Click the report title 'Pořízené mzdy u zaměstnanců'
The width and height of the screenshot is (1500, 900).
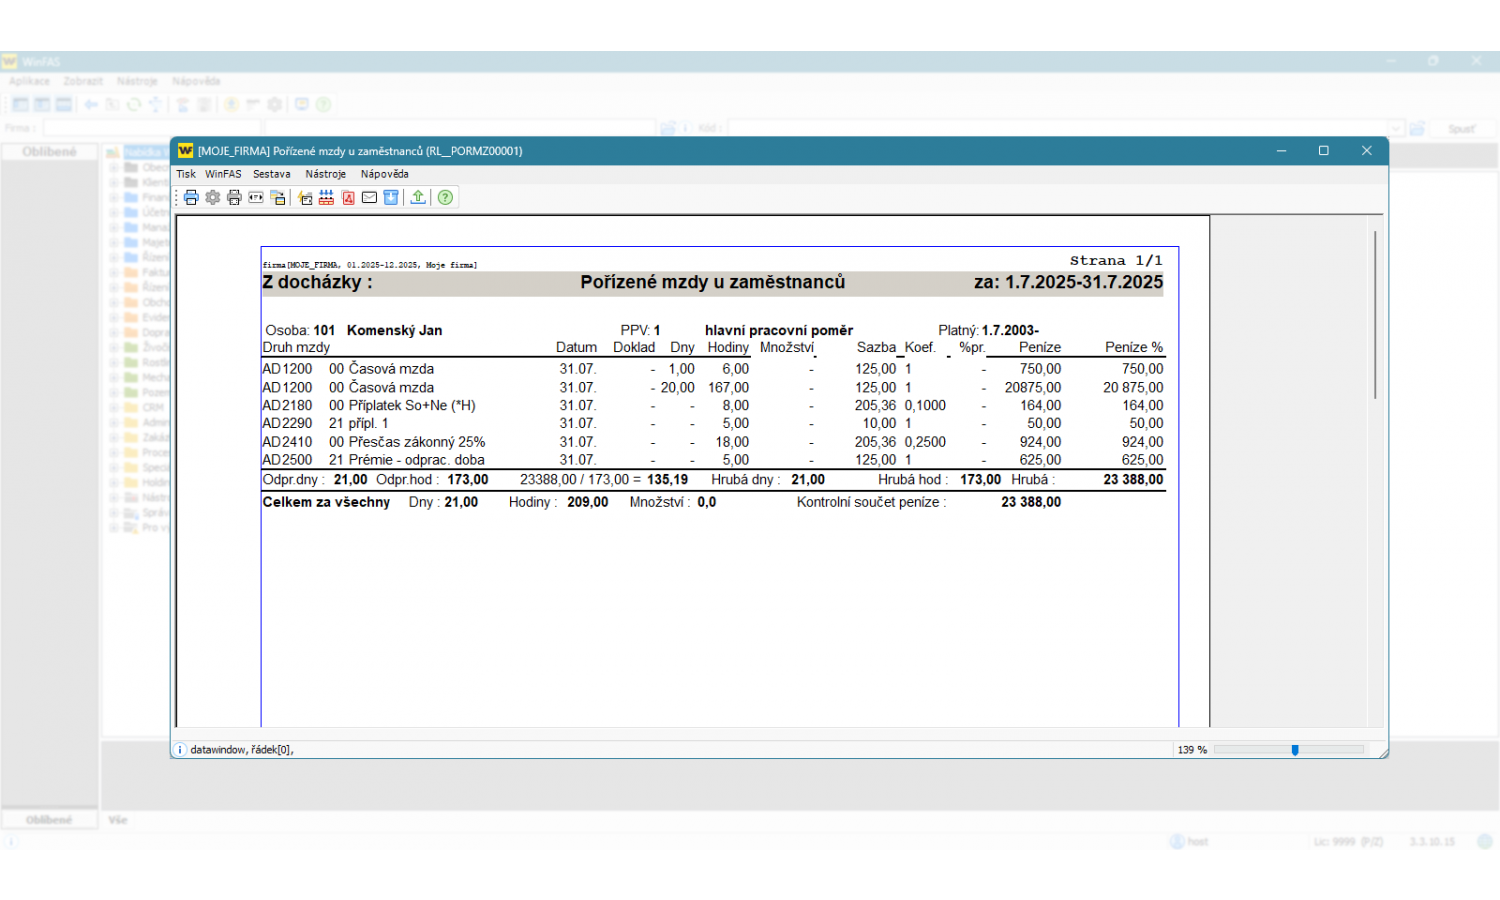pyautogui.click(x=713, y=283)
